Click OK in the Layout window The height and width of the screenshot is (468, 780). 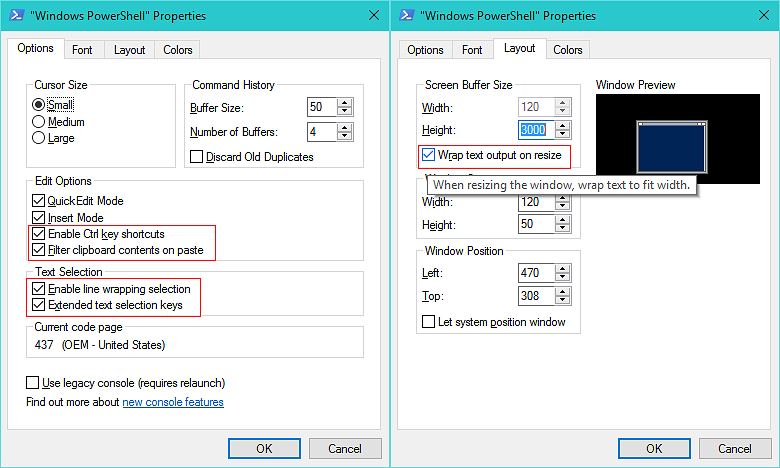(x=655, y=449)
